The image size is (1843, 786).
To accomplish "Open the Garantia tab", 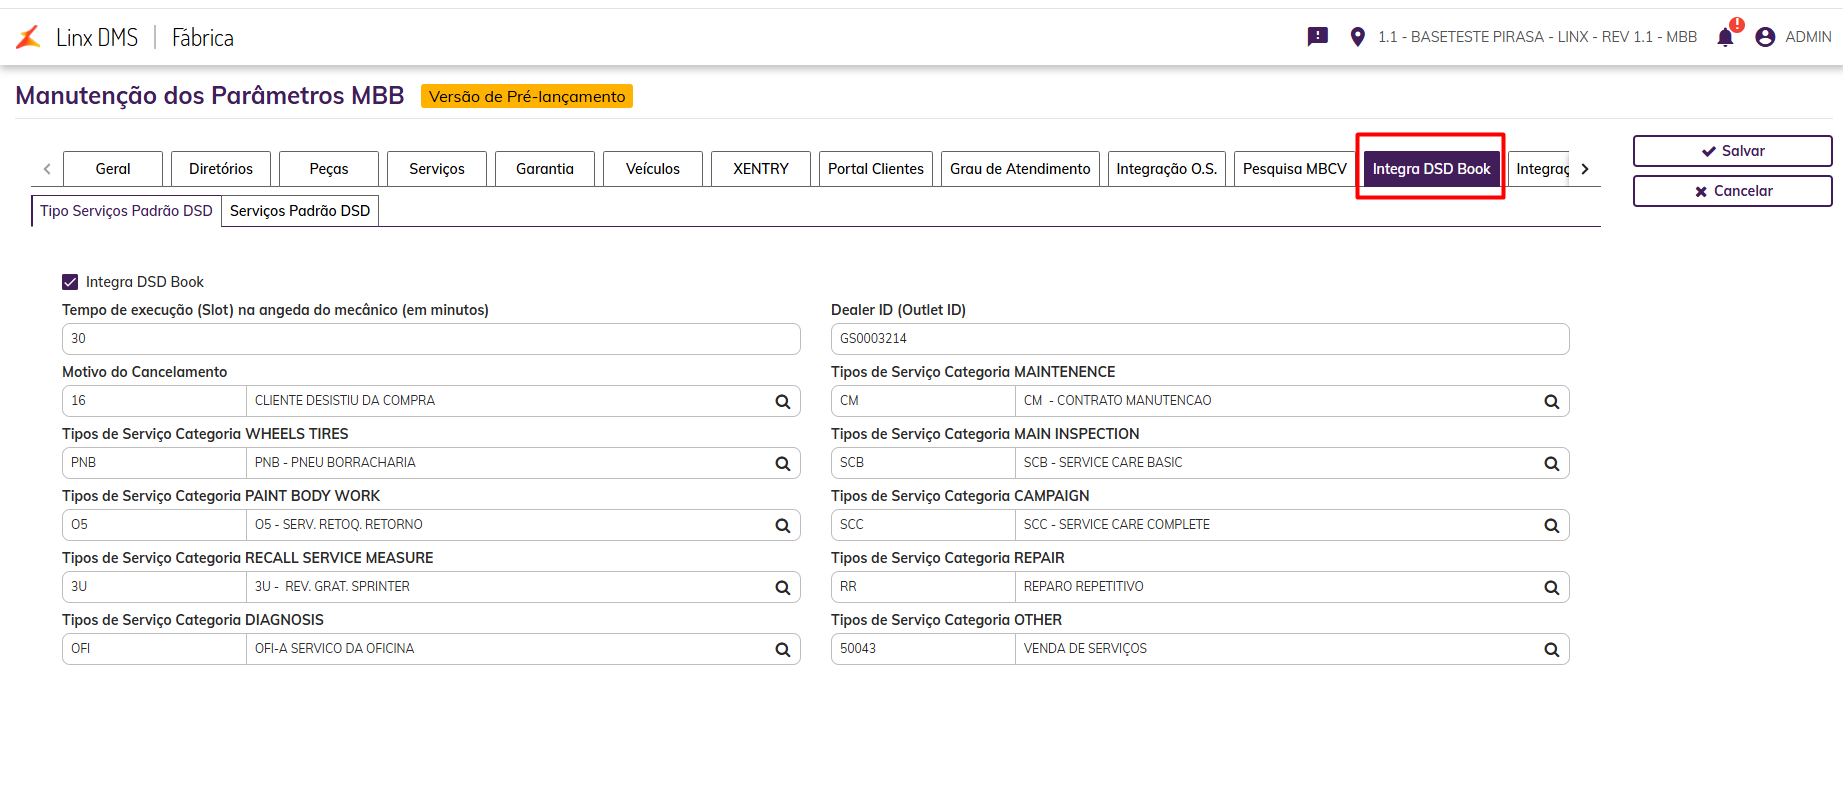I will point(545,169).
